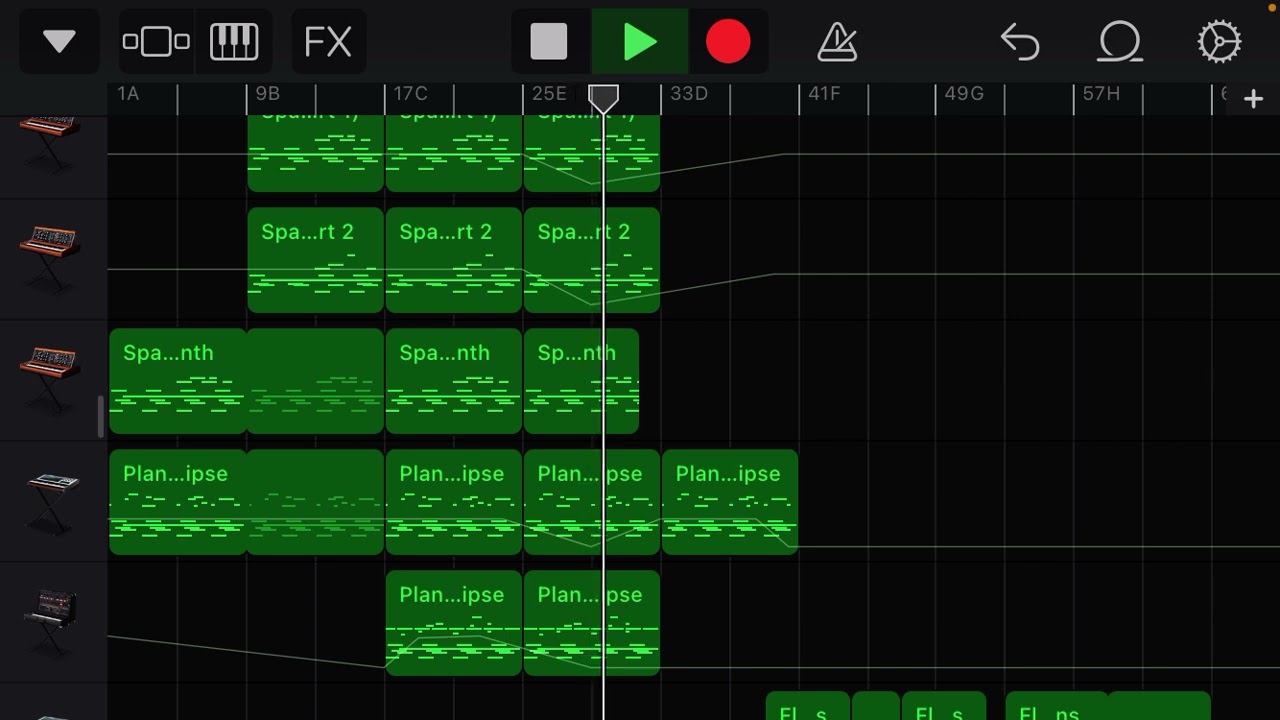Open the Loop Browser
Viewport: 1280px width, 720px height.
[x=1120, y=42]
